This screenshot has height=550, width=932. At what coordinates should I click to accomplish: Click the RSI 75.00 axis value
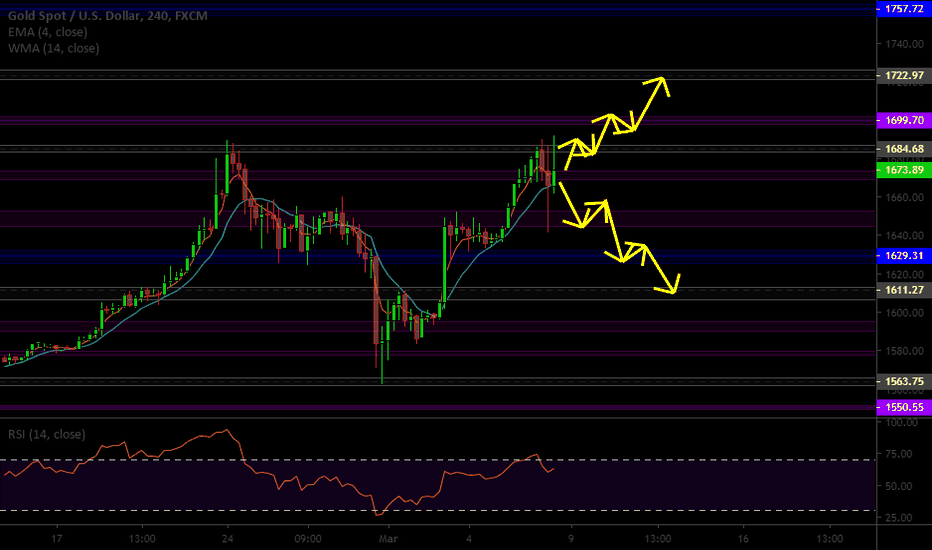point(899,454)
